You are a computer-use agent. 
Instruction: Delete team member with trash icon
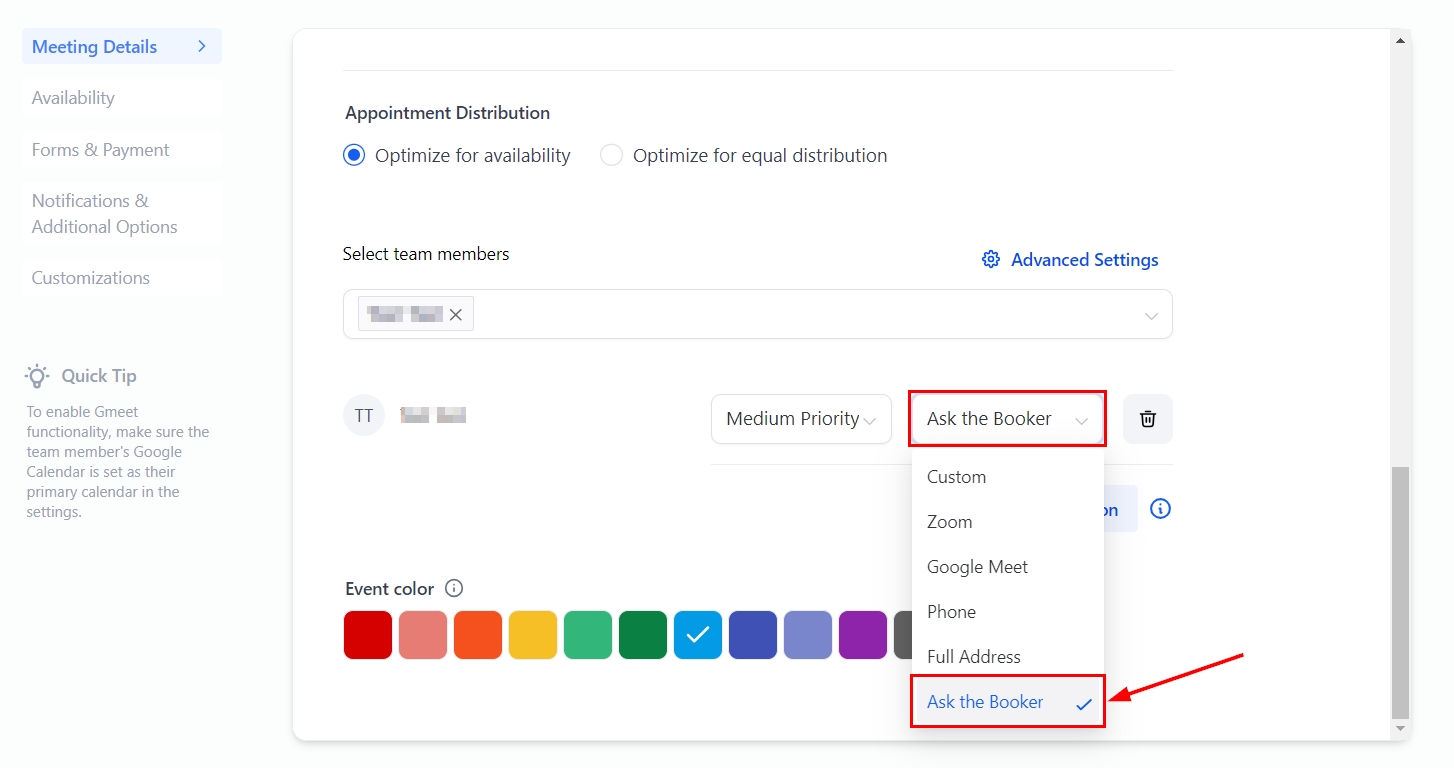point(1147,419)
